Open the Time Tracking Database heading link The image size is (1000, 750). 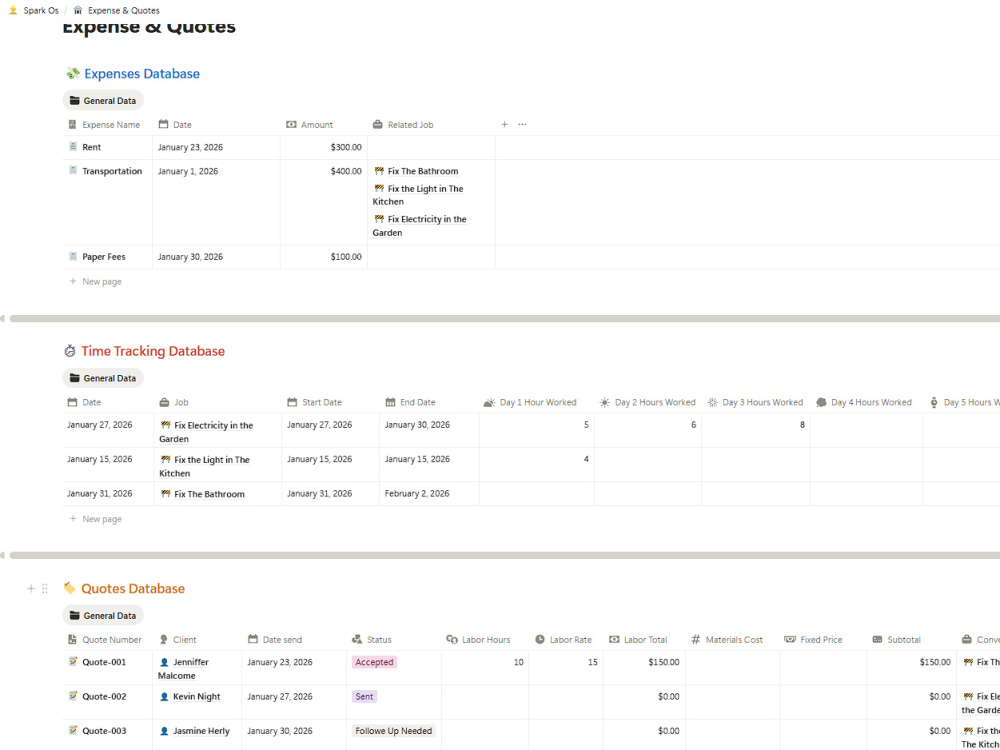pos(152,351)
